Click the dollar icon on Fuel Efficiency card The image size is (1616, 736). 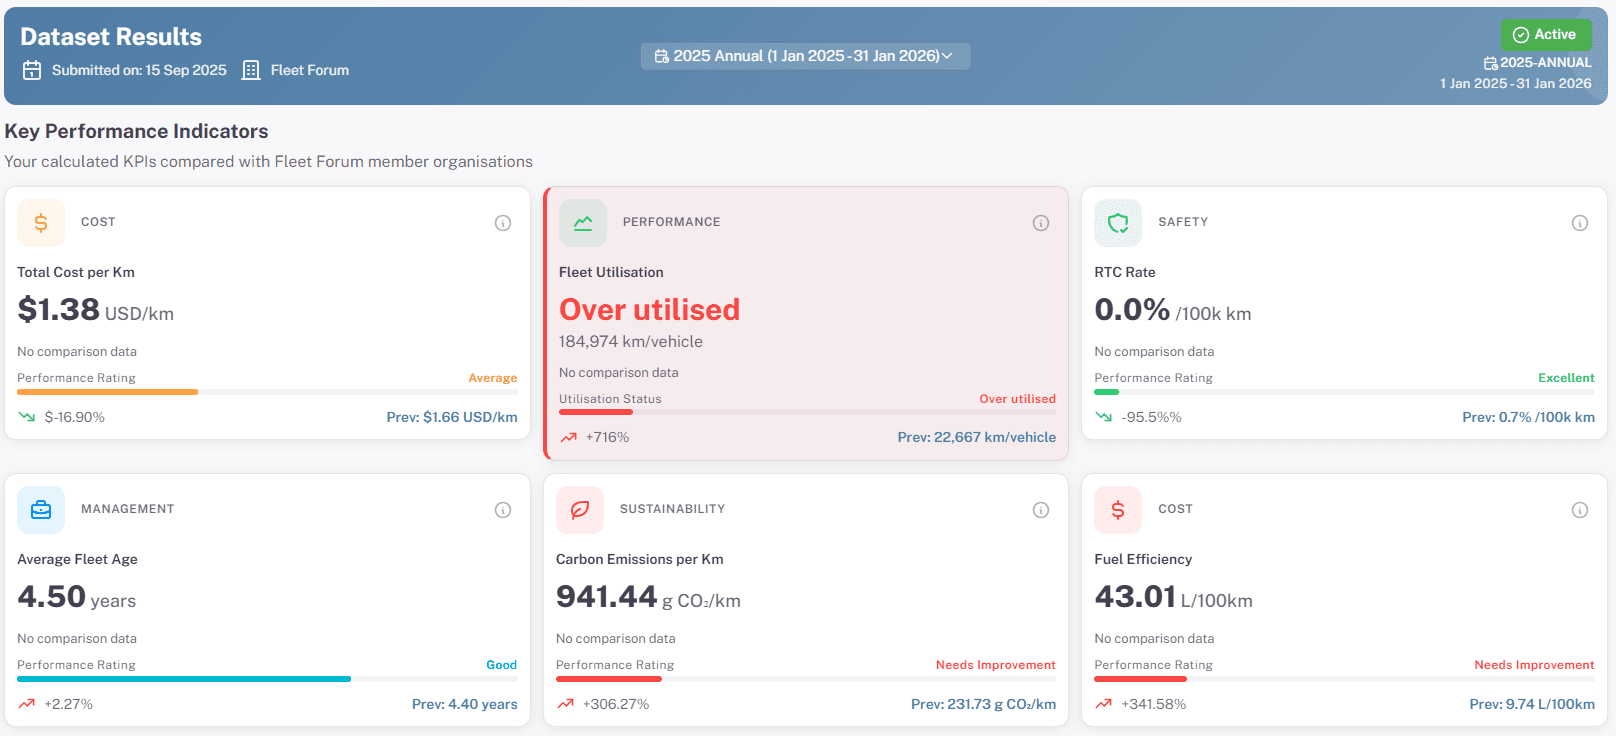pyautogui.click(x=1118, y=510)
